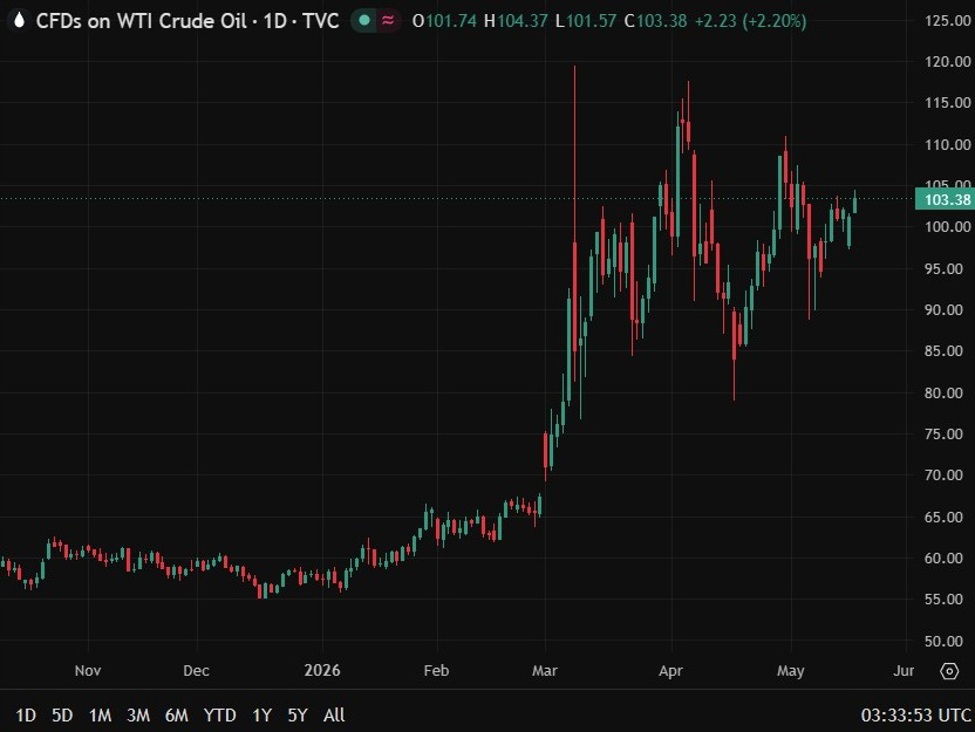Click the 1D interval label in header
Image resolution: width=975 pixels, height=732 pixels.
tap(275, 21)
